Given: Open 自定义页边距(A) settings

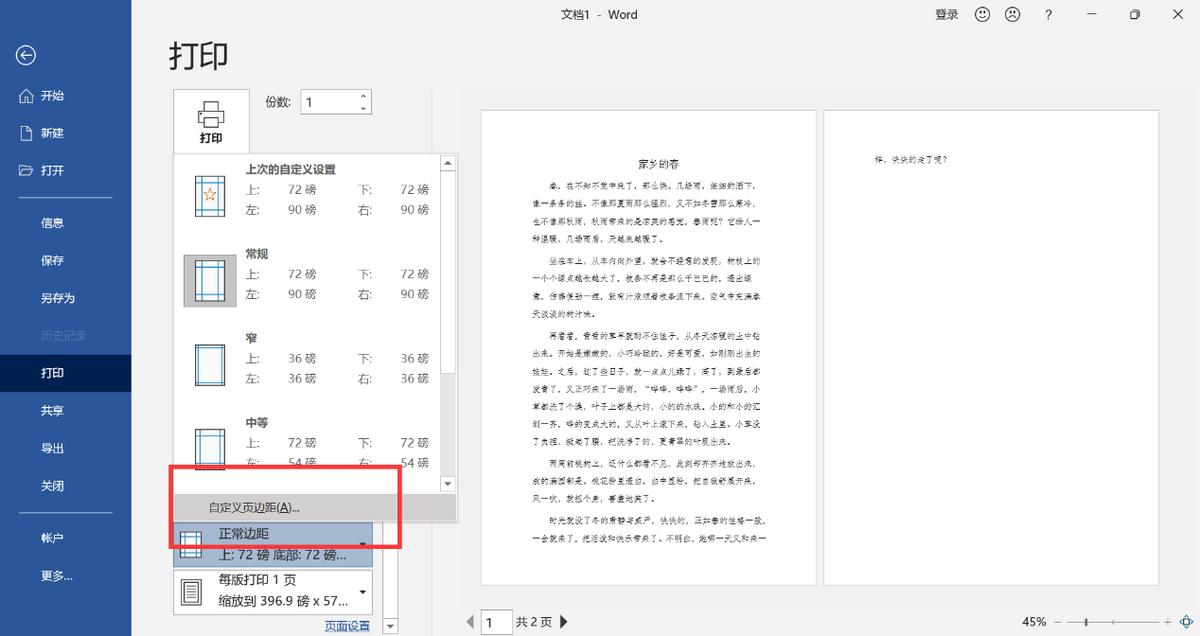Looking at the screenshot, I should (255, 507).
